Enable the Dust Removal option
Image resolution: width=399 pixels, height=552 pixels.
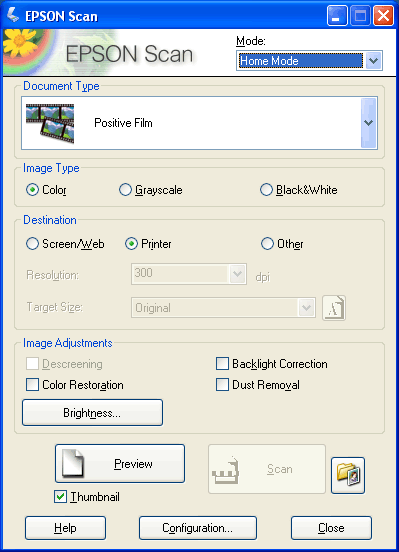click(x=222, y=385)
